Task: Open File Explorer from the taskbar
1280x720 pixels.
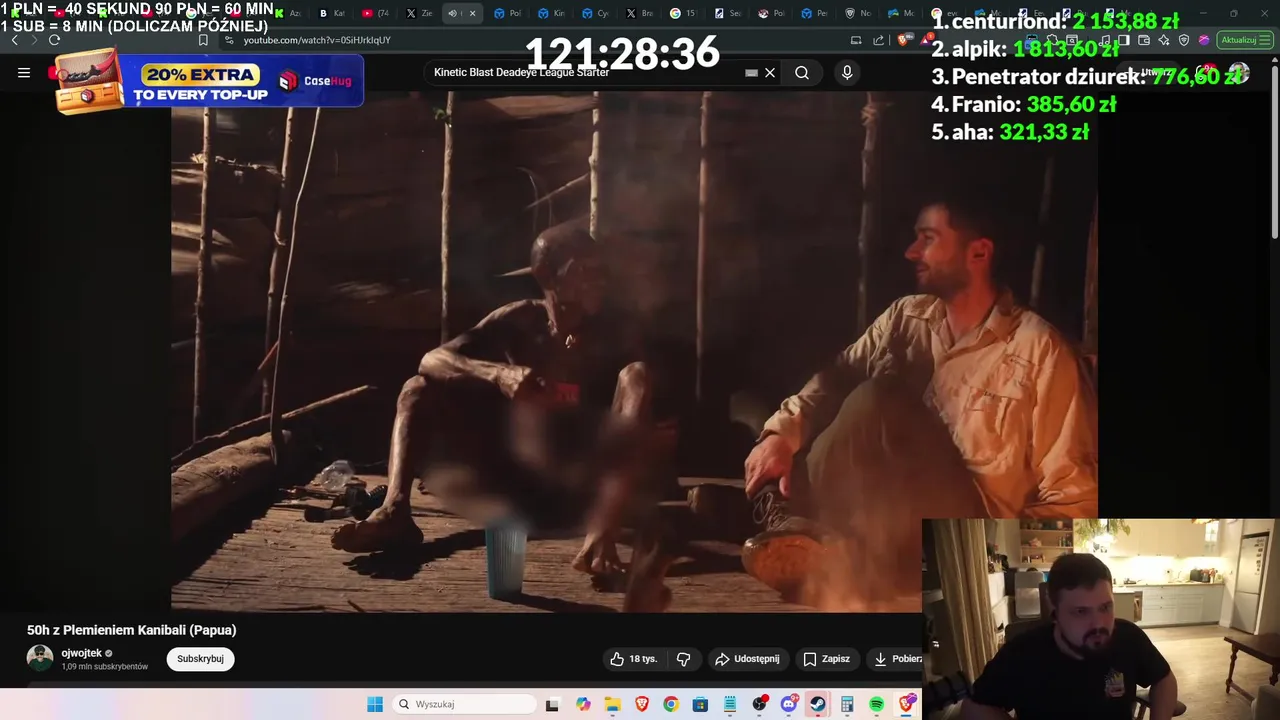Action: point(612,704)
